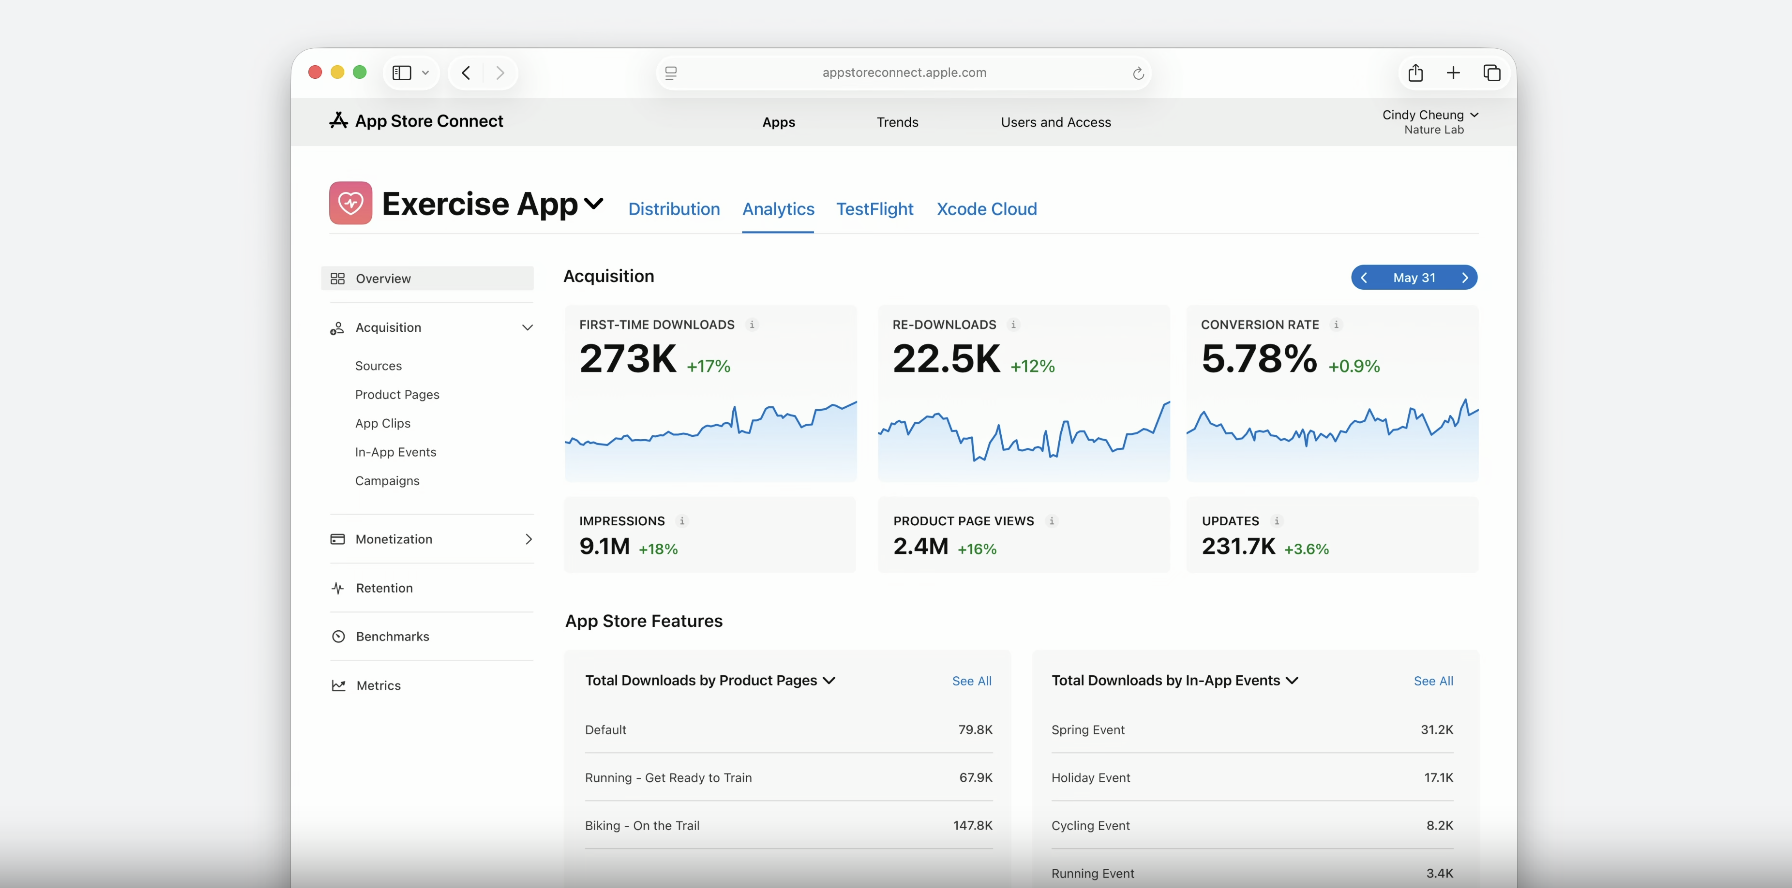Expand the Exercise App switcher chevron
1792x888 pixels.
pyautogui.click(x=594, y=204)
